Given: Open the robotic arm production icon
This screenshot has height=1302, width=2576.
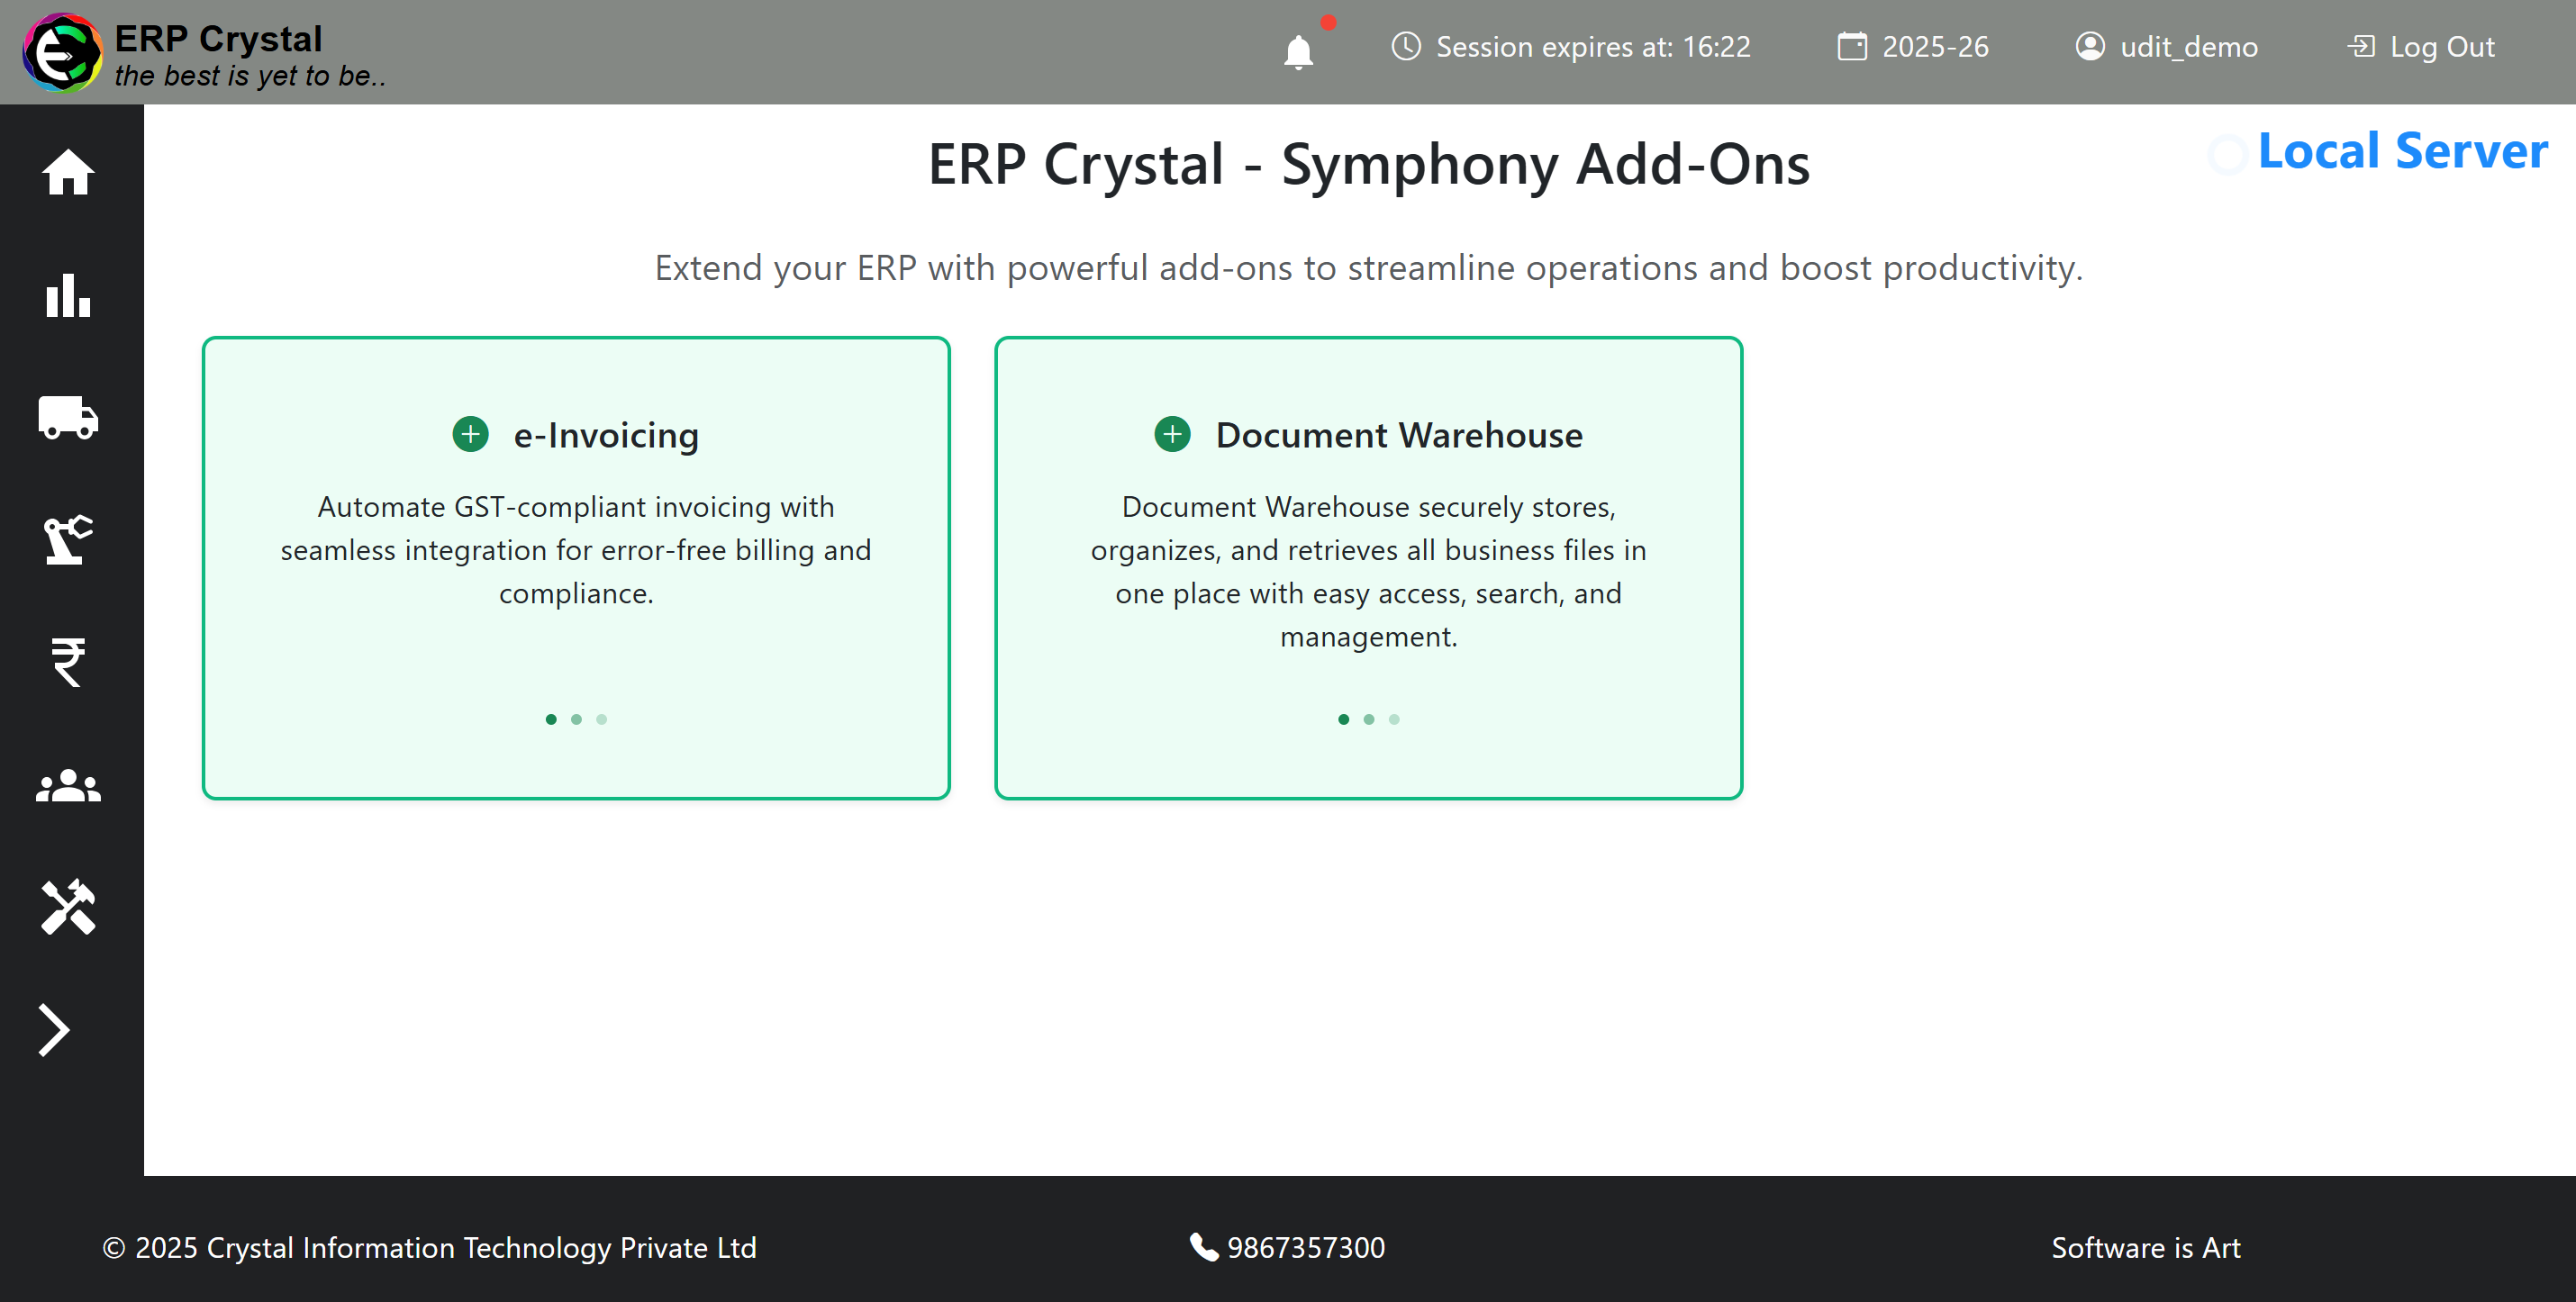Looking at the screenshot, I should [68, 540].
